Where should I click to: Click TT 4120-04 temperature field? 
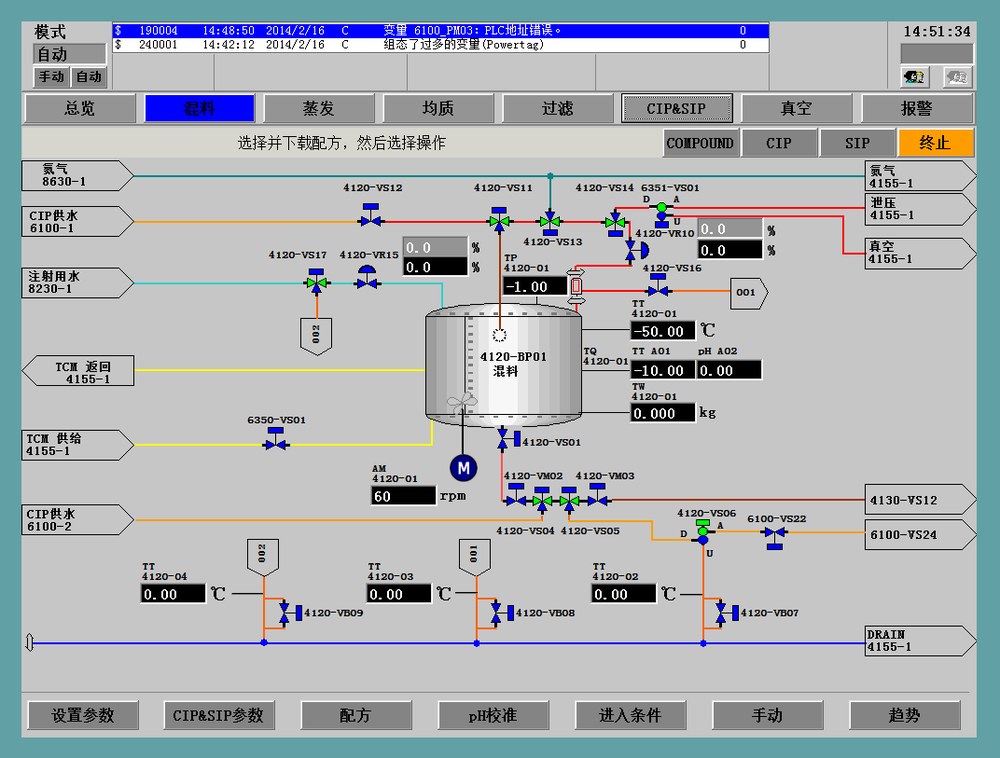(173, 594)
